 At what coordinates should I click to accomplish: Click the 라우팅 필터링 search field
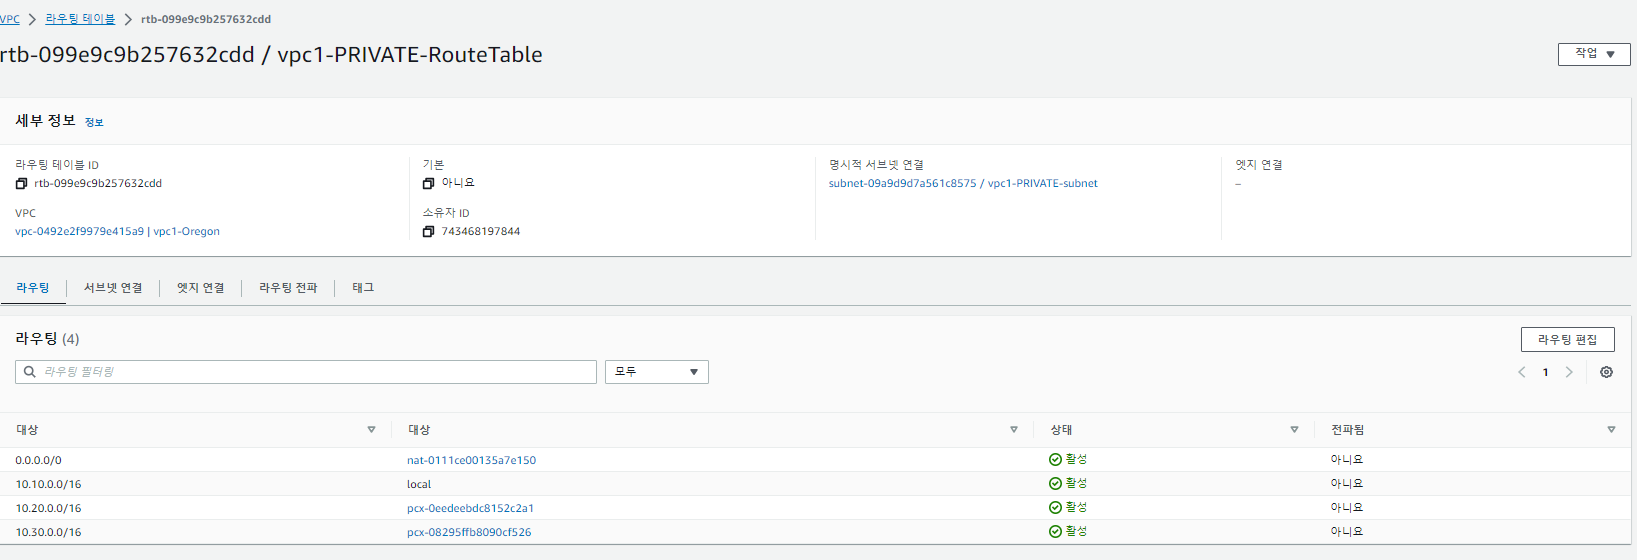tap(306, 372)
